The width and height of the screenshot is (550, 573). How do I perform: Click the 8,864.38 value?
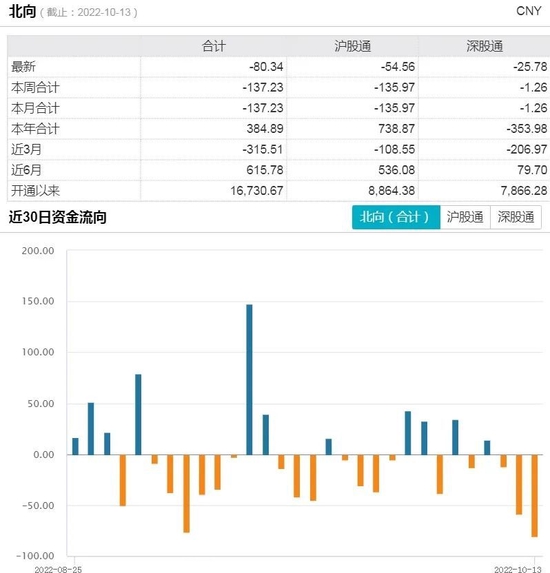point(392,191)
